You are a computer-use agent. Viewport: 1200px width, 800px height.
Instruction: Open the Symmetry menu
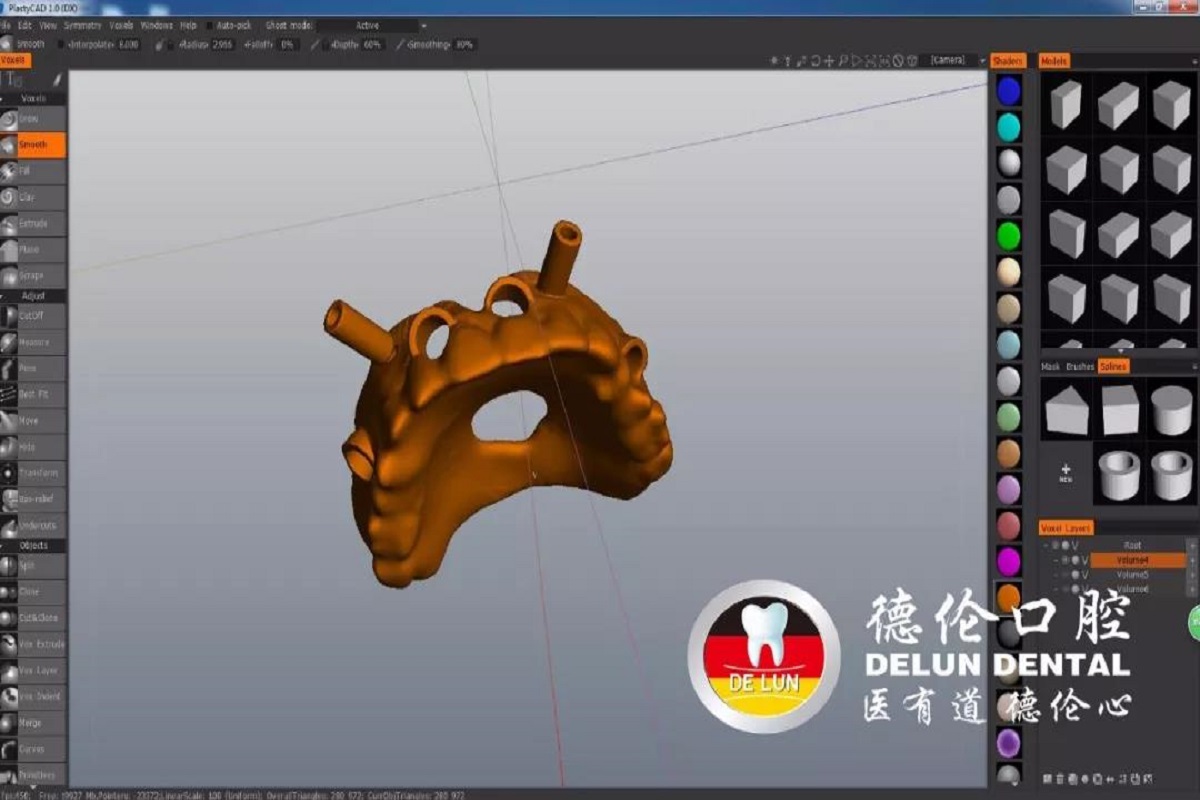point(82,25)
